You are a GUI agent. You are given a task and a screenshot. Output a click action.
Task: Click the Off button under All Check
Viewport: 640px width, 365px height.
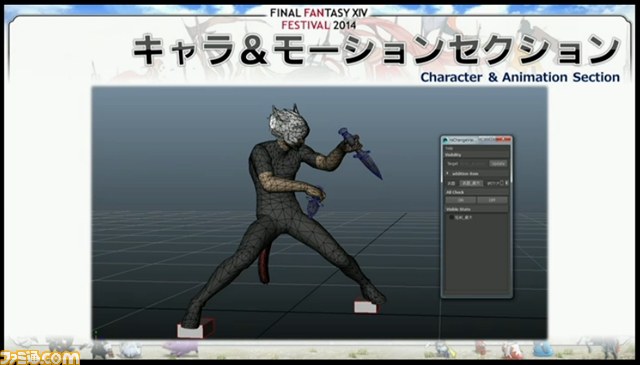tap(492, 200)
